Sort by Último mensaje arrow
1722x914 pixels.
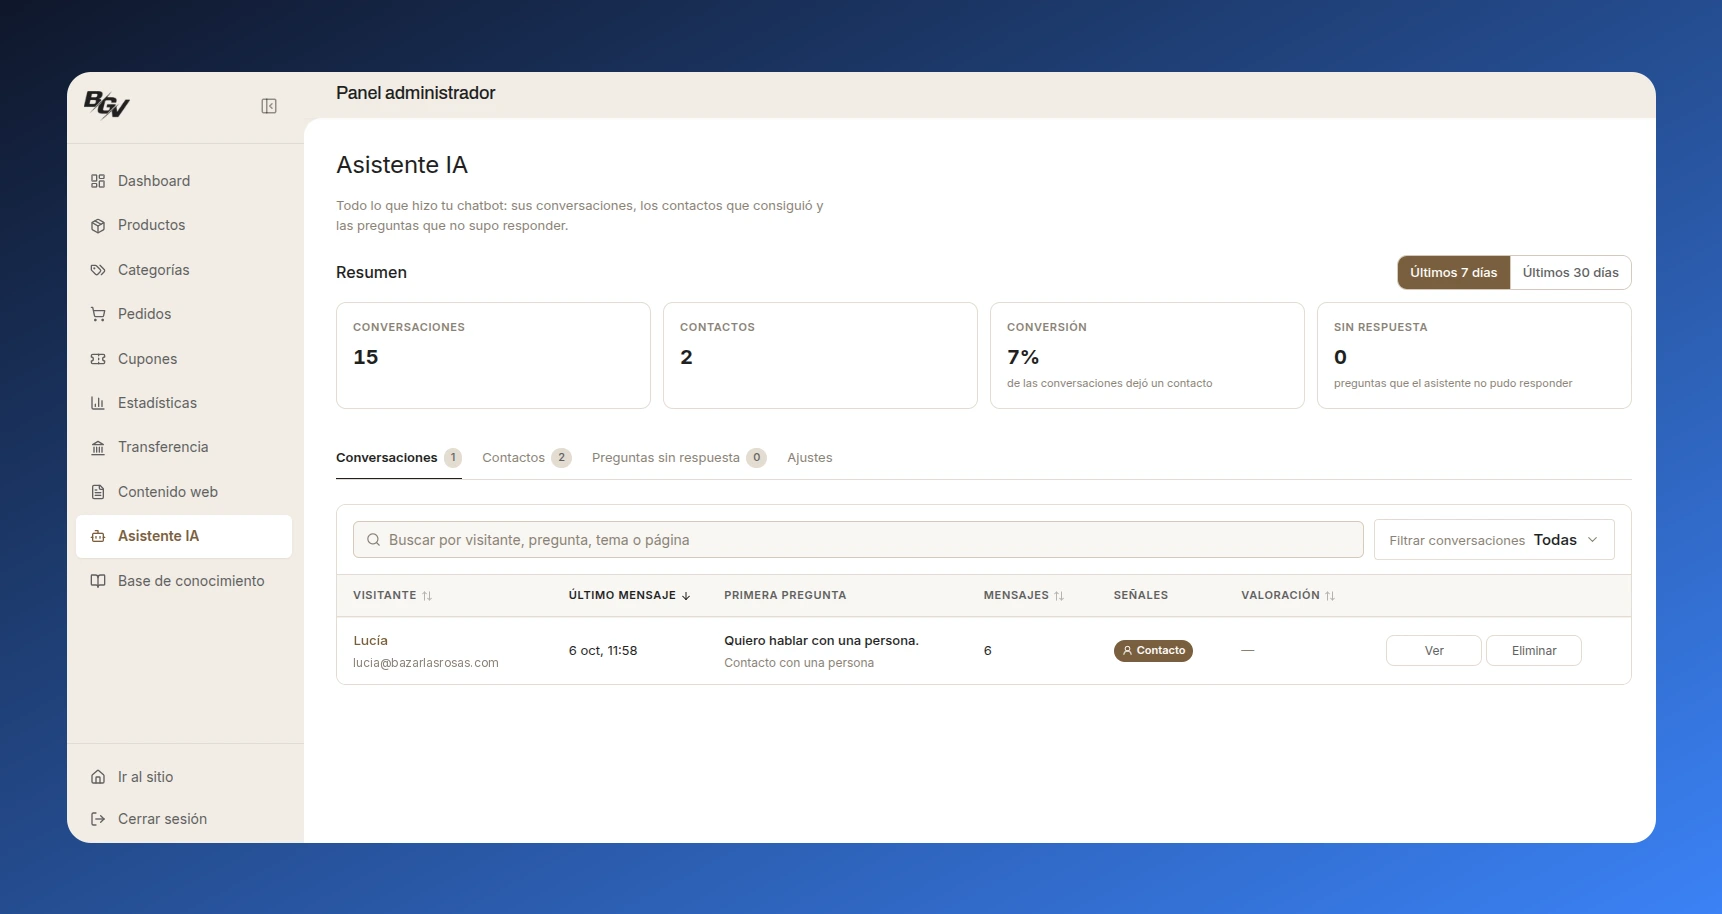[686, 596]
